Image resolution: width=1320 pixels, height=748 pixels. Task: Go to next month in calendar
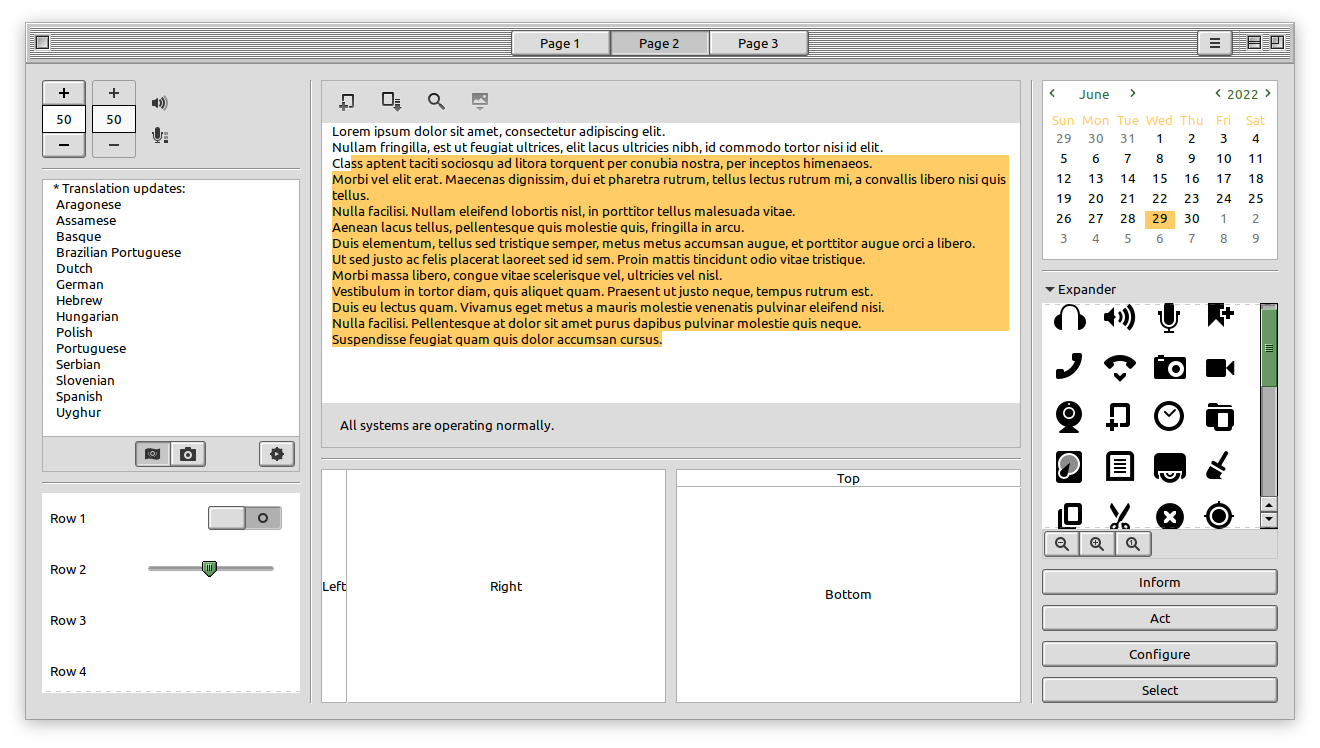click(x=1133, y=93)
